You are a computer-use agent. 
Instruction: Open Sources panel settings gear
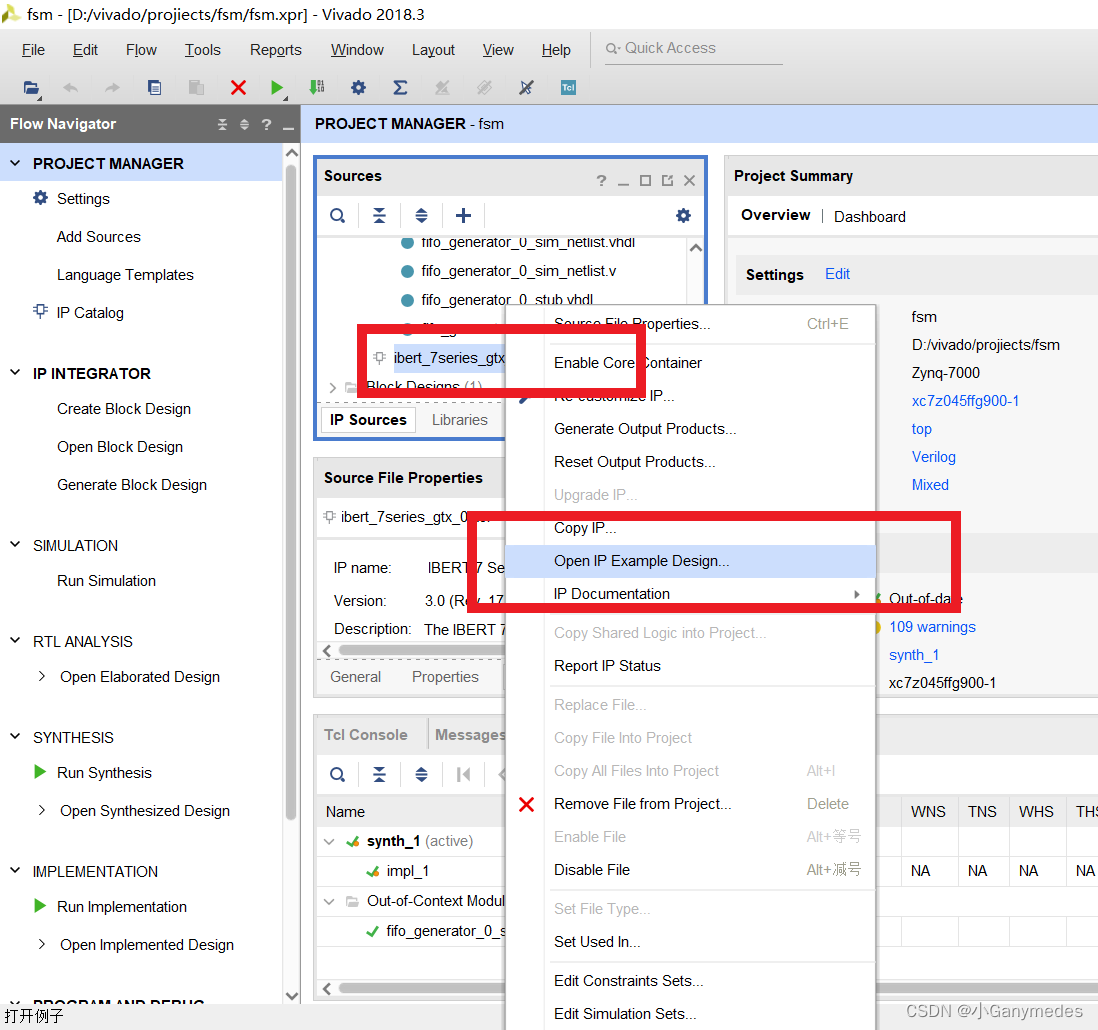coord(683,216)
